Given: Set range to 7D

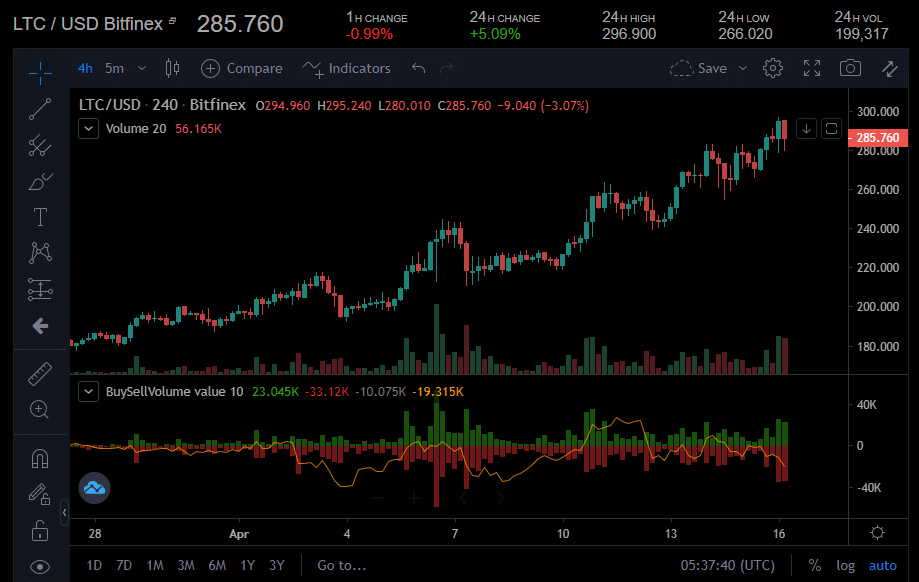Looking at the screenshot, I should pos(124,565).
